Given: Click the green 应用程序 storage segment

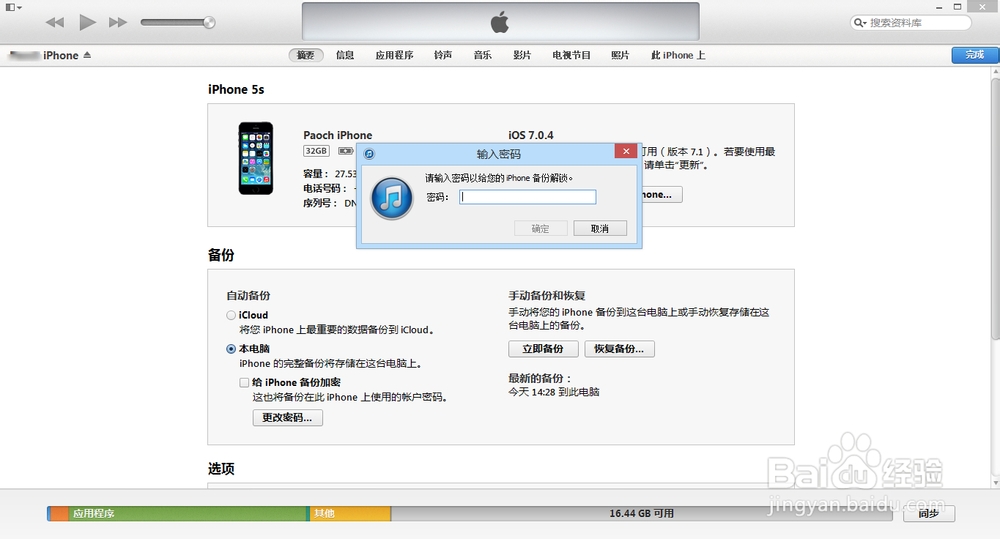Looking at the screenshot, I should click(x=188, y=513).
